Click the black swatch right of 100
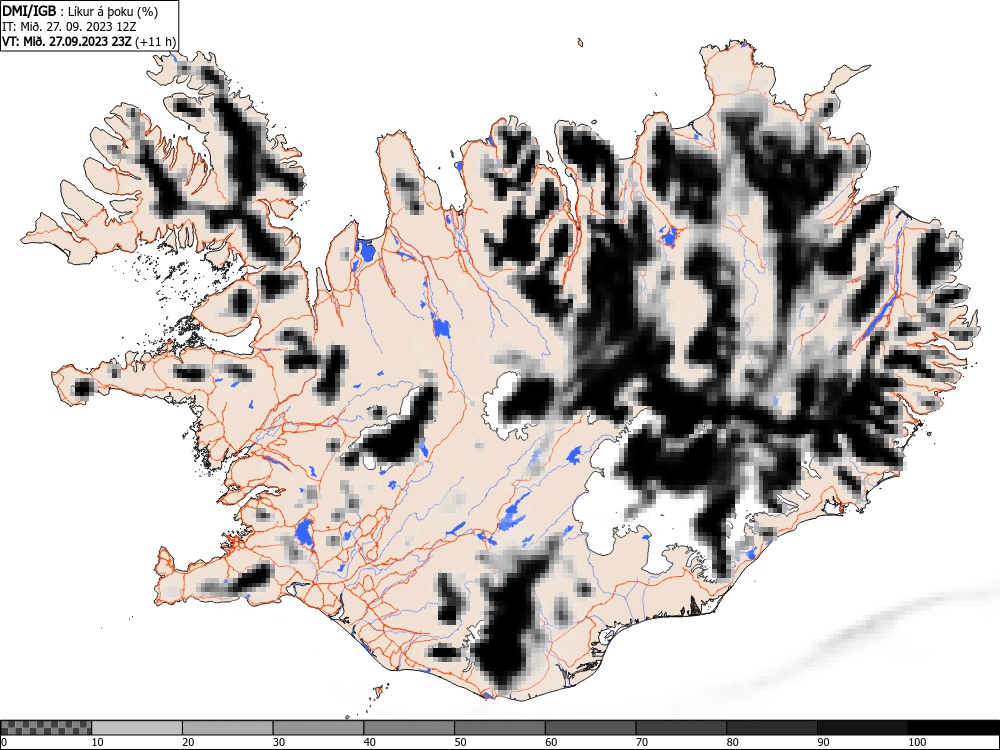The width and height of the screenshot is (1000, 750). [x=953, y=728]
